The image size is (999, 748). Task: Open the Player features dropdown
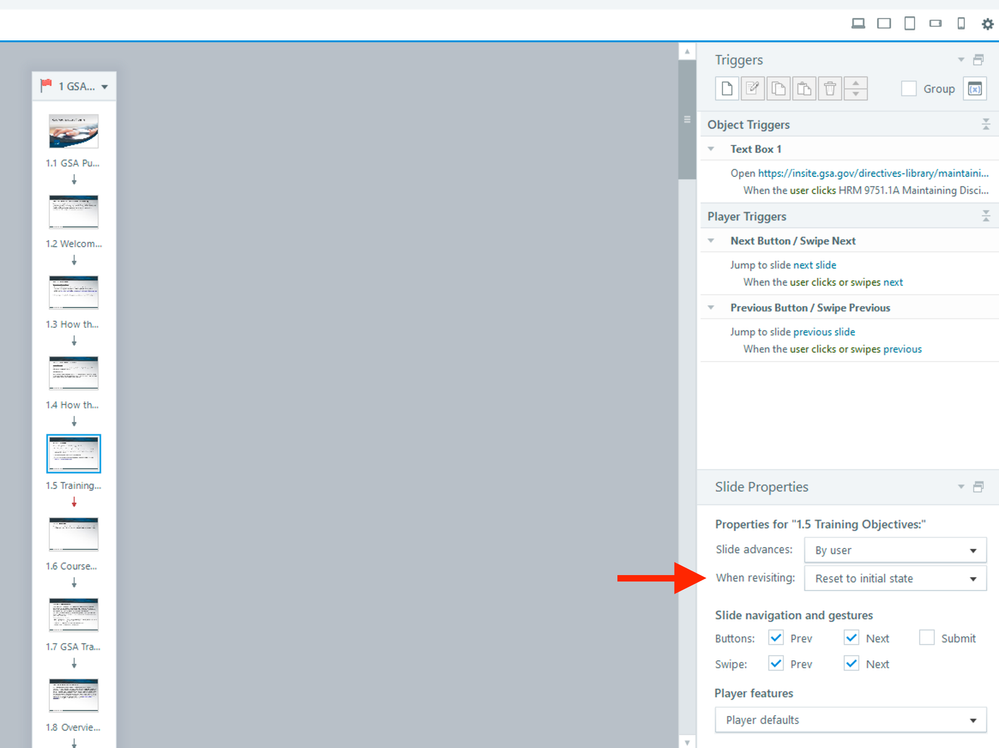pyautogui.click(x=851, y=720)
